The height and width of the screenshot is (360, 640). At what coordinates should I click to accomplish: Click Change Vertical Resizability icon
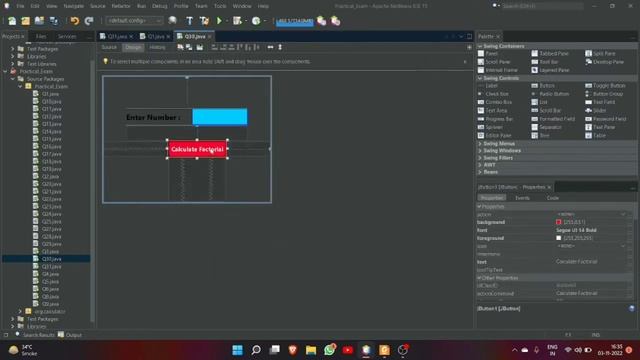tap(280, 47)
